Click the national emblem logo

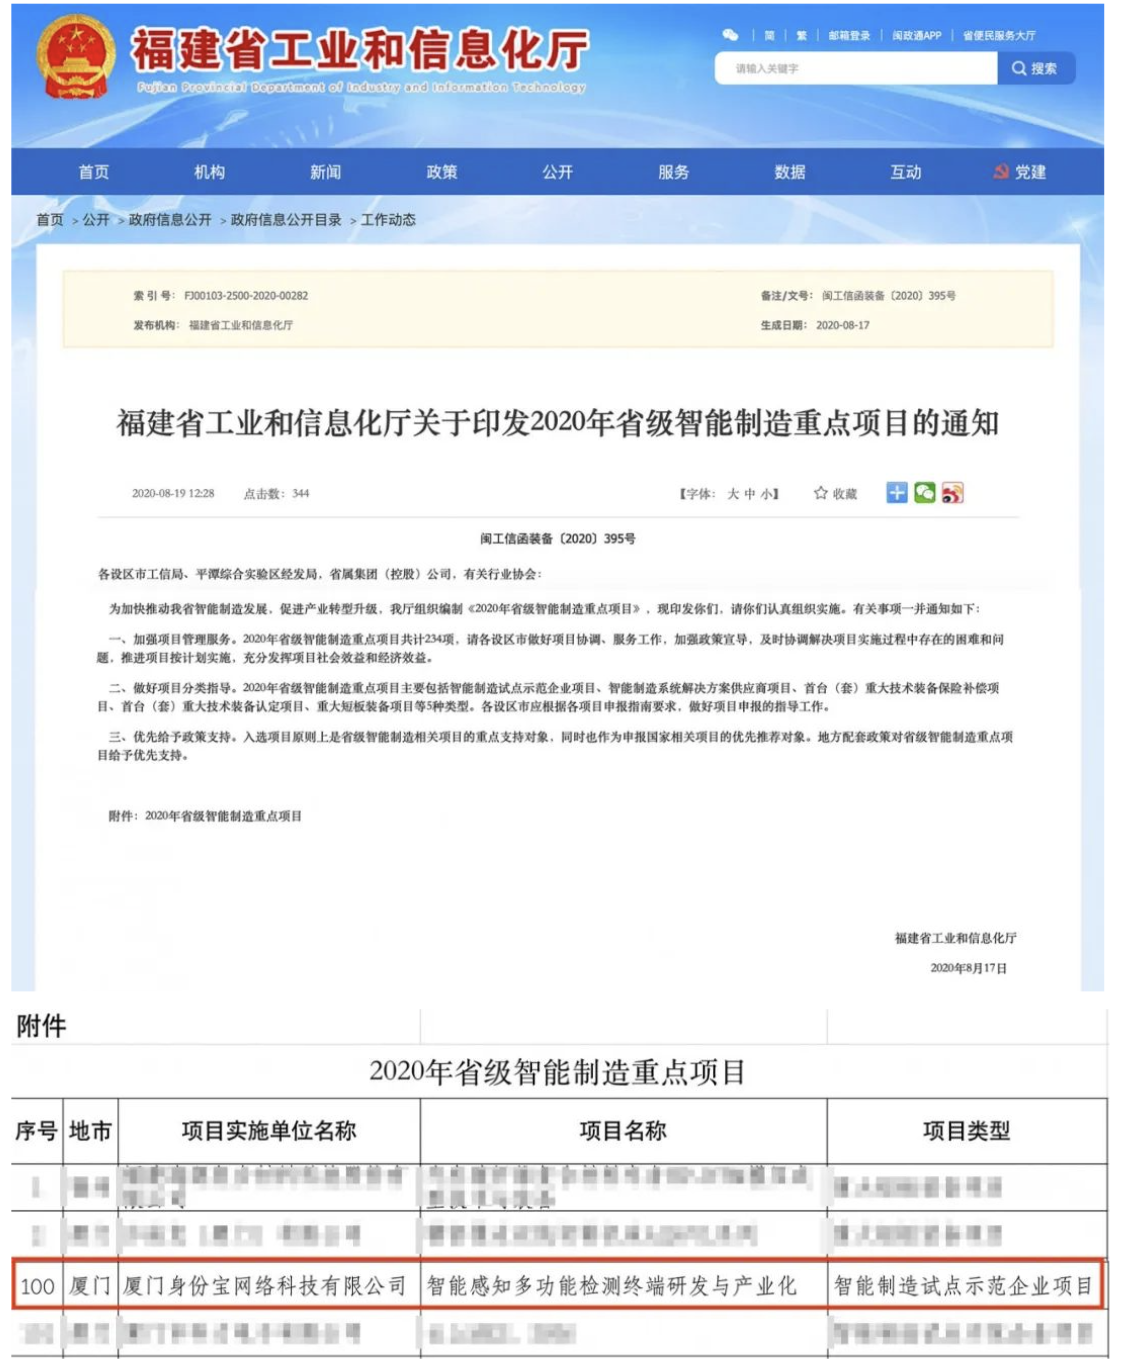[76, 58]
